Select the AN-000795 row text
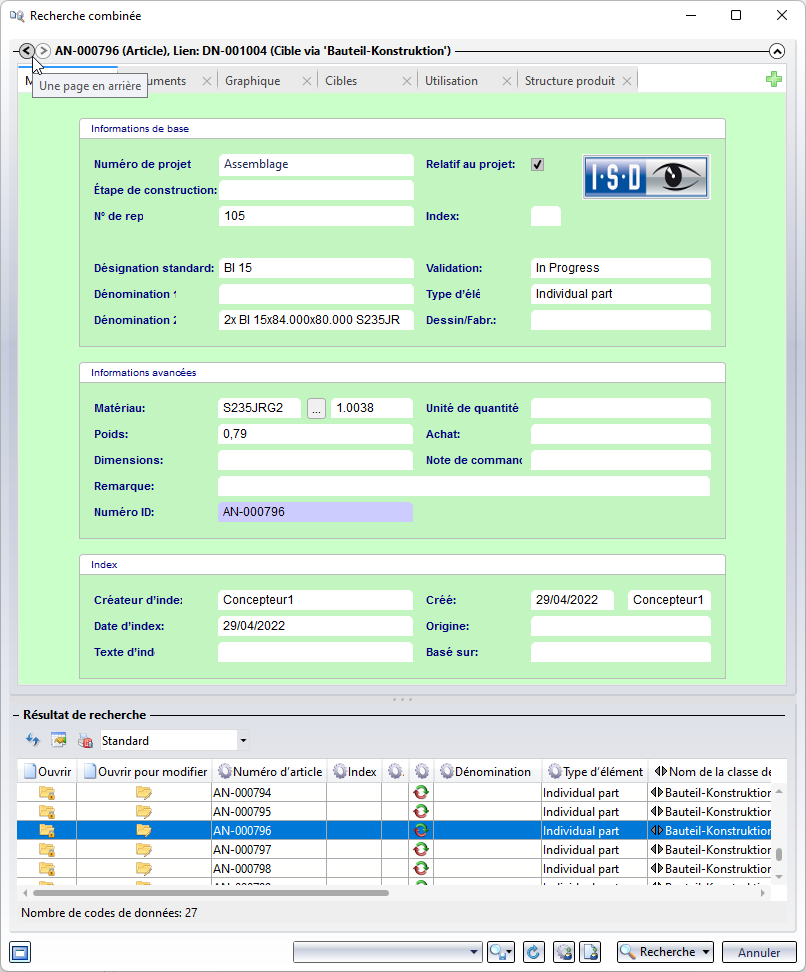 242,812
